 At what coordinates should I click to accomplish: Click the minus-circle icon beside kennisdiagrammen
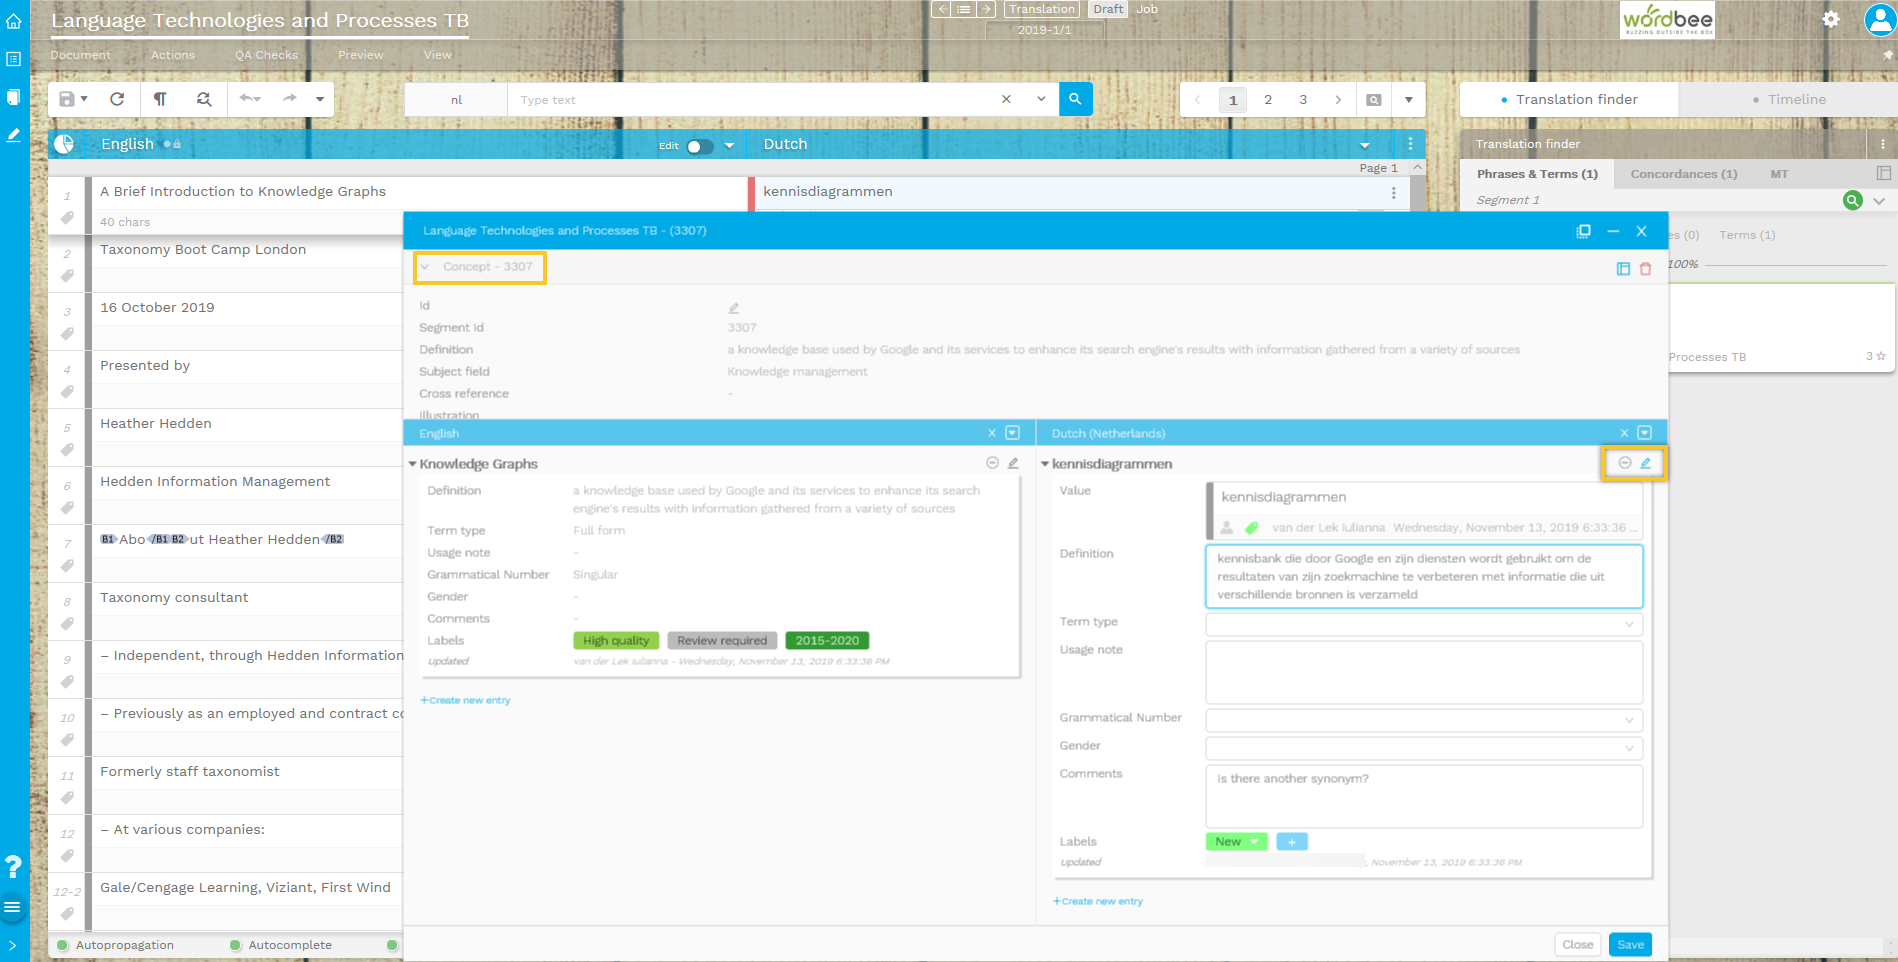click(x=1625, y=463)
